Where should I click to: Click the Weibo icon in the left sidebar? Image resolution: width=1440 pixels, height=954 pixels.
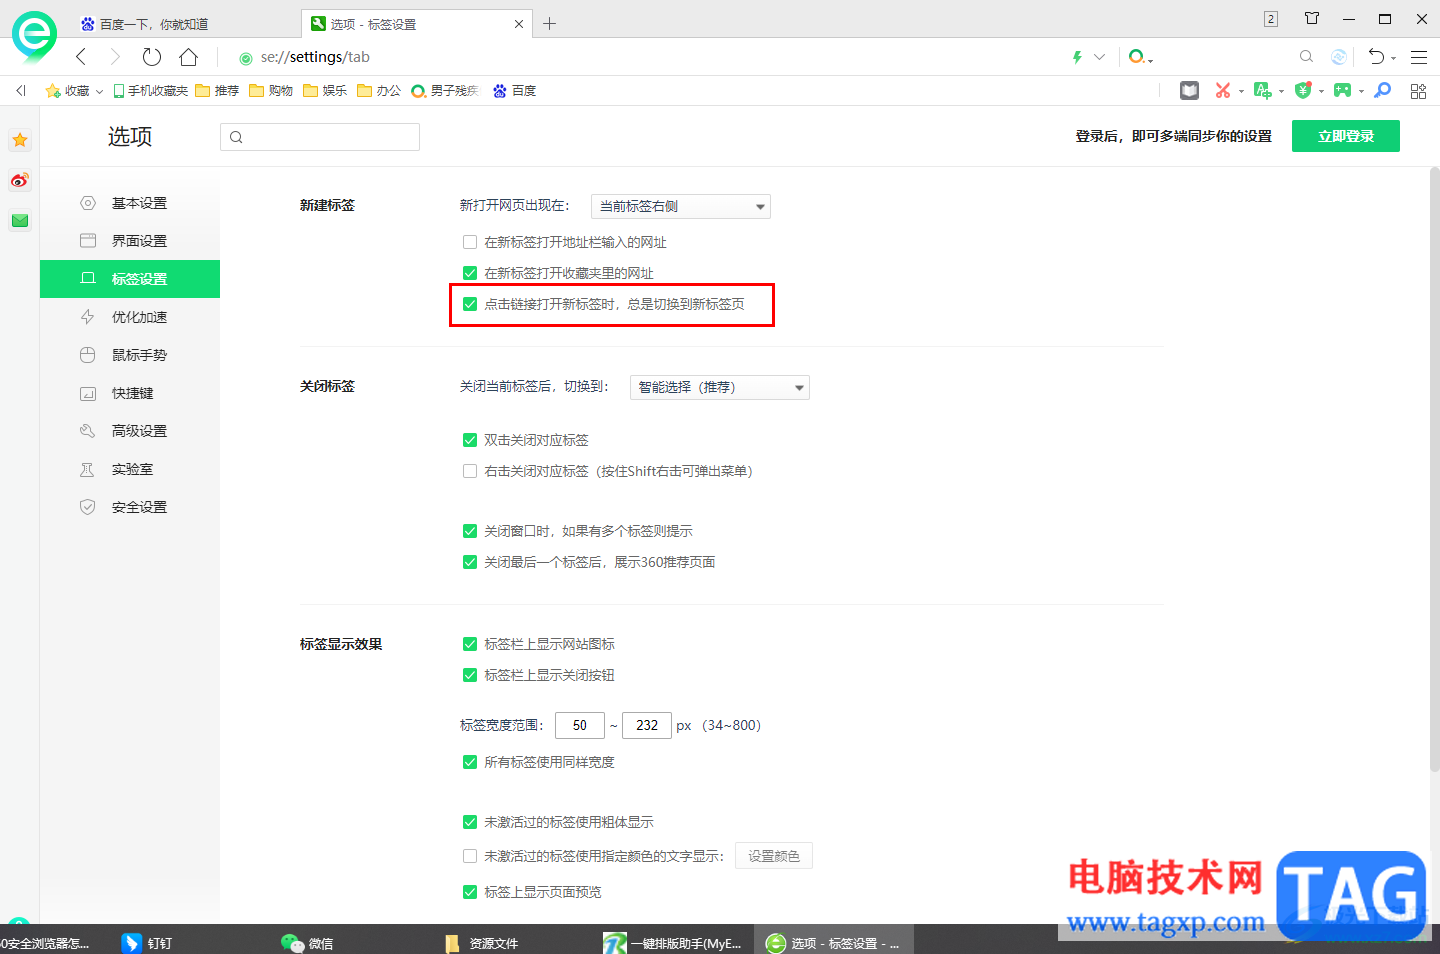19,181
